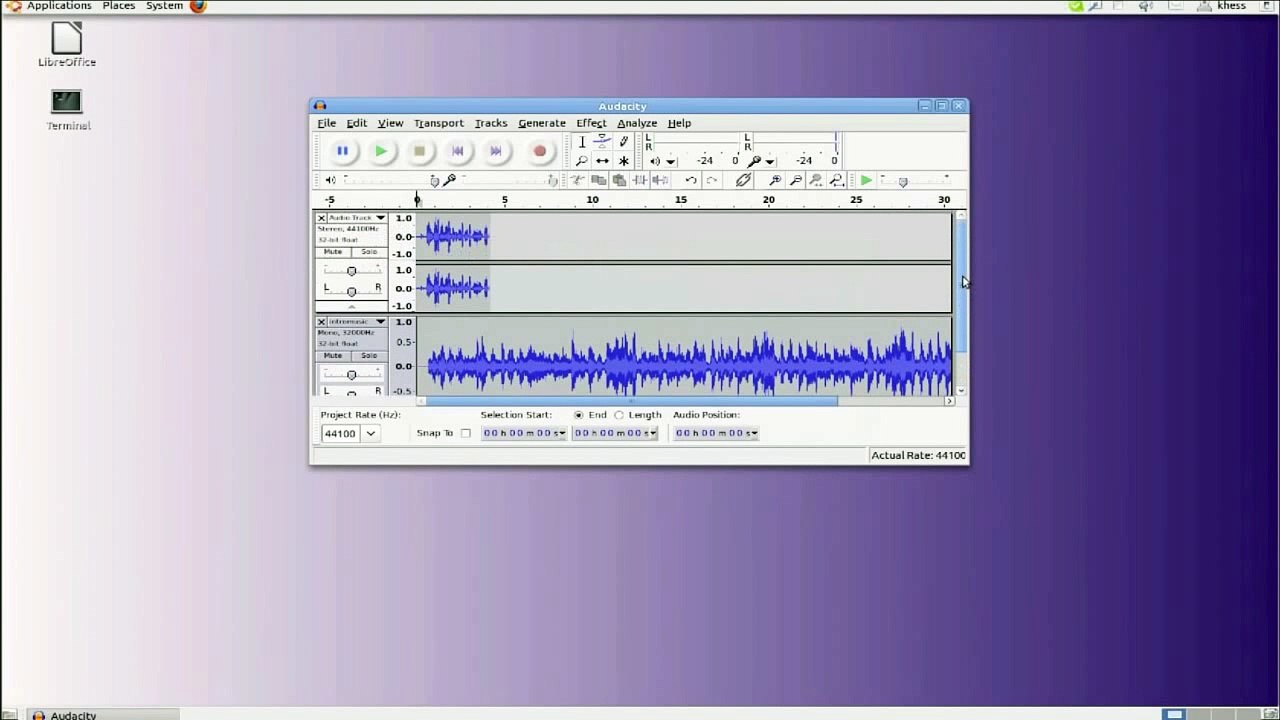The height and width of the screenshot is (720, 1280).
Task: Select the Length radio button
Action: tap(619, 415)
